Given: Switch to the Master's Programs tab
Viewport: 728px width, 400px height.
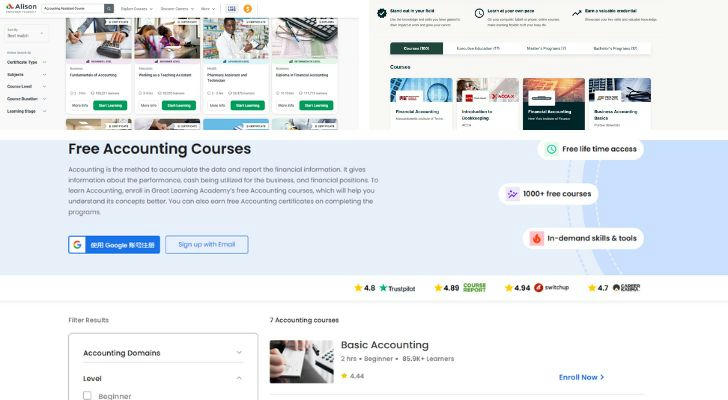Looking at the screenshot, I should click(x=546, y=48).
